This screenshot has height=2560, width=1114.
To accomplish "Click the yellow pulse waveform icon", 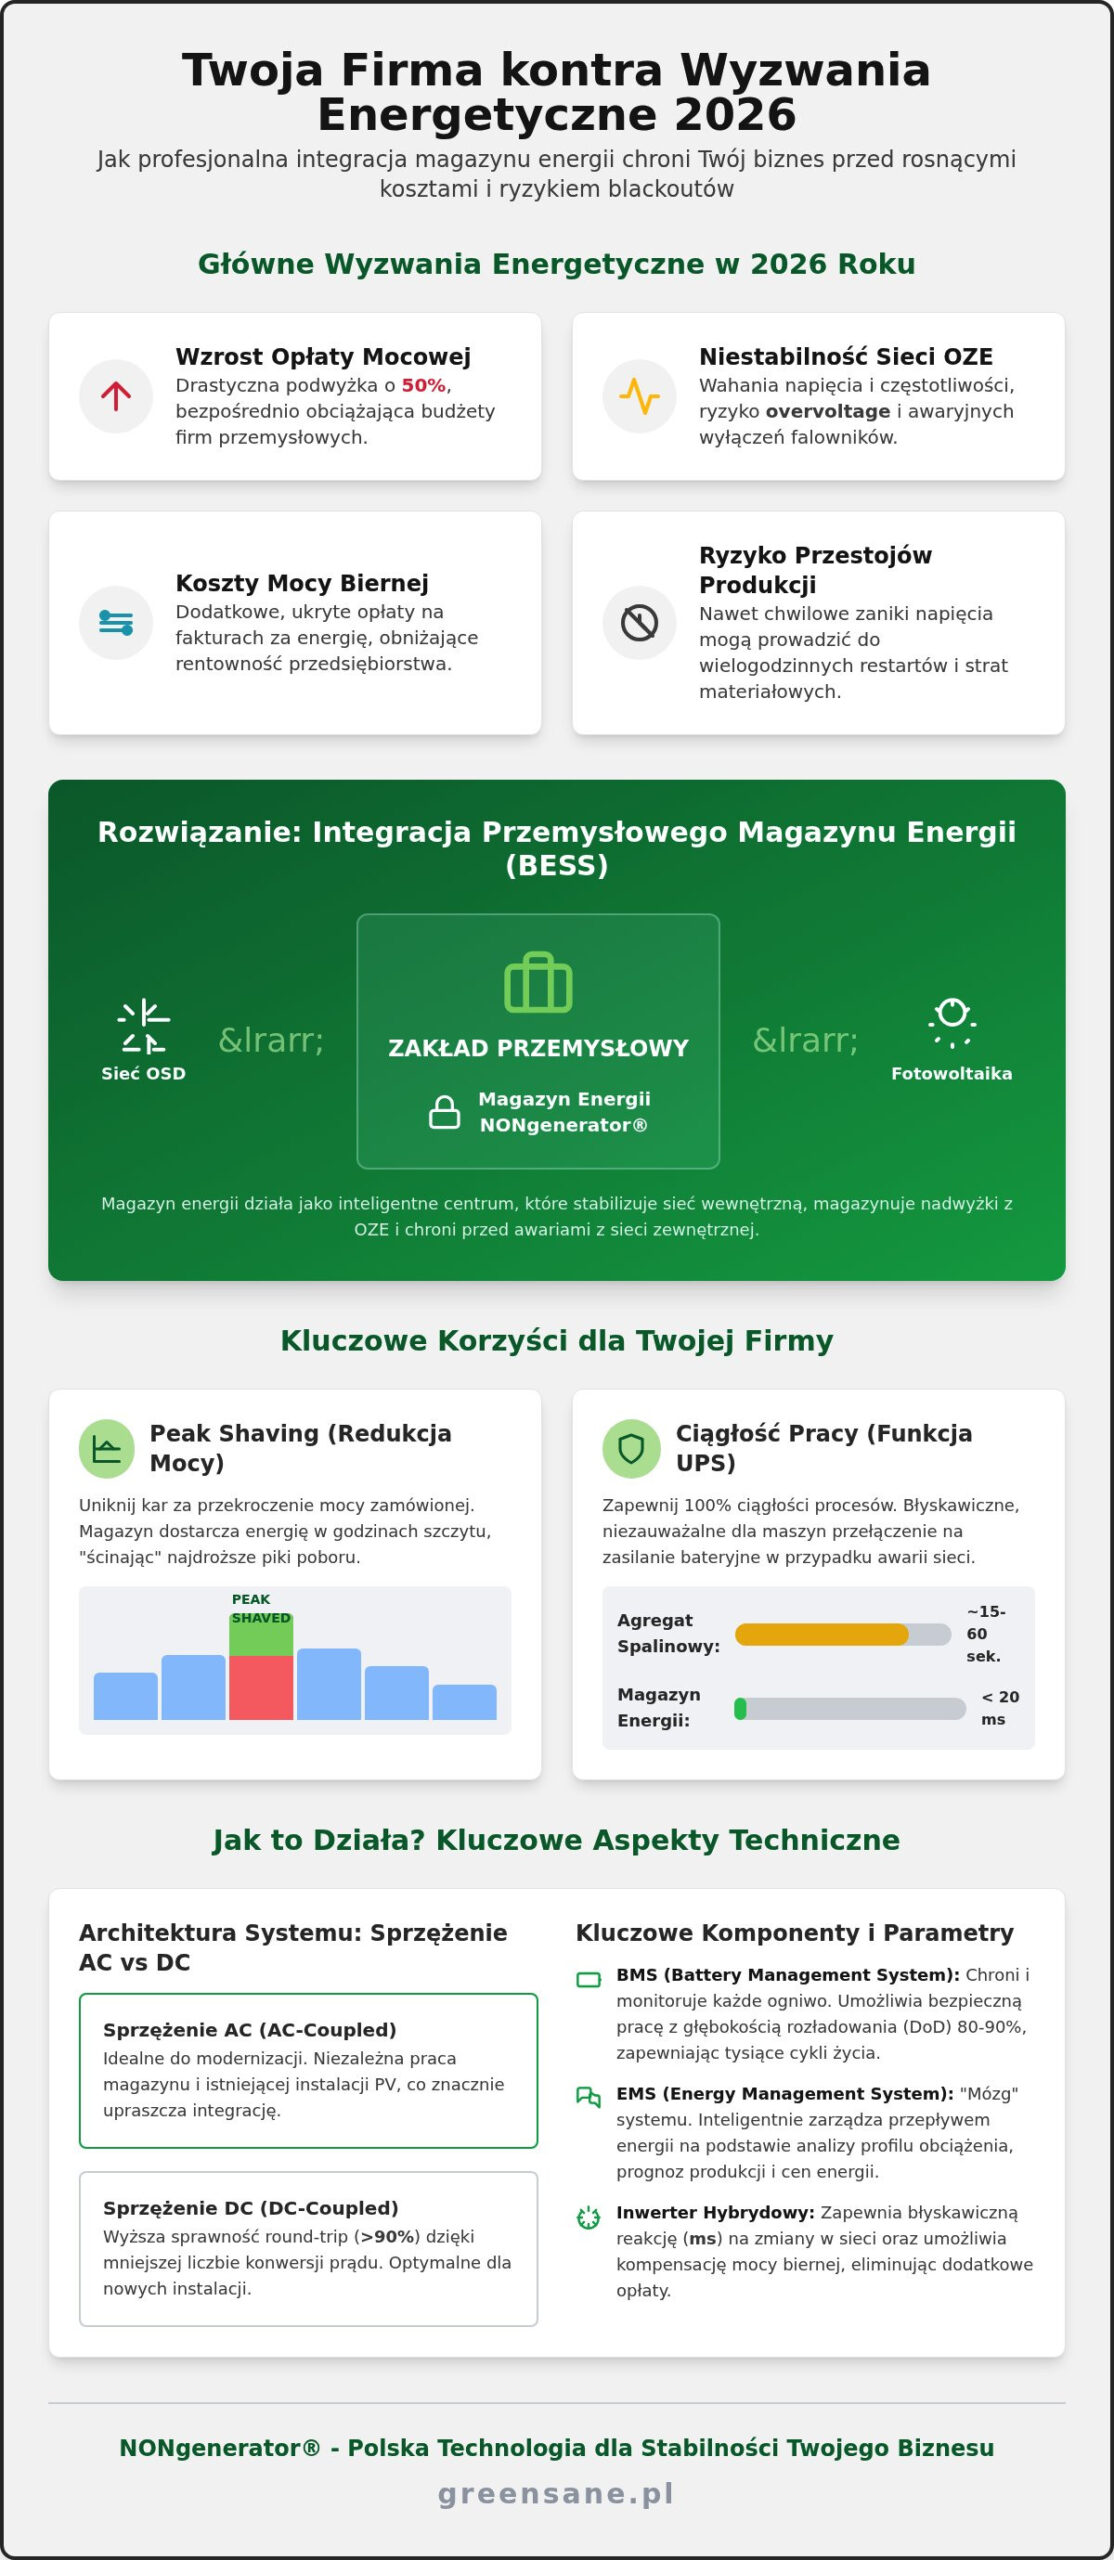I will (639, 397).
